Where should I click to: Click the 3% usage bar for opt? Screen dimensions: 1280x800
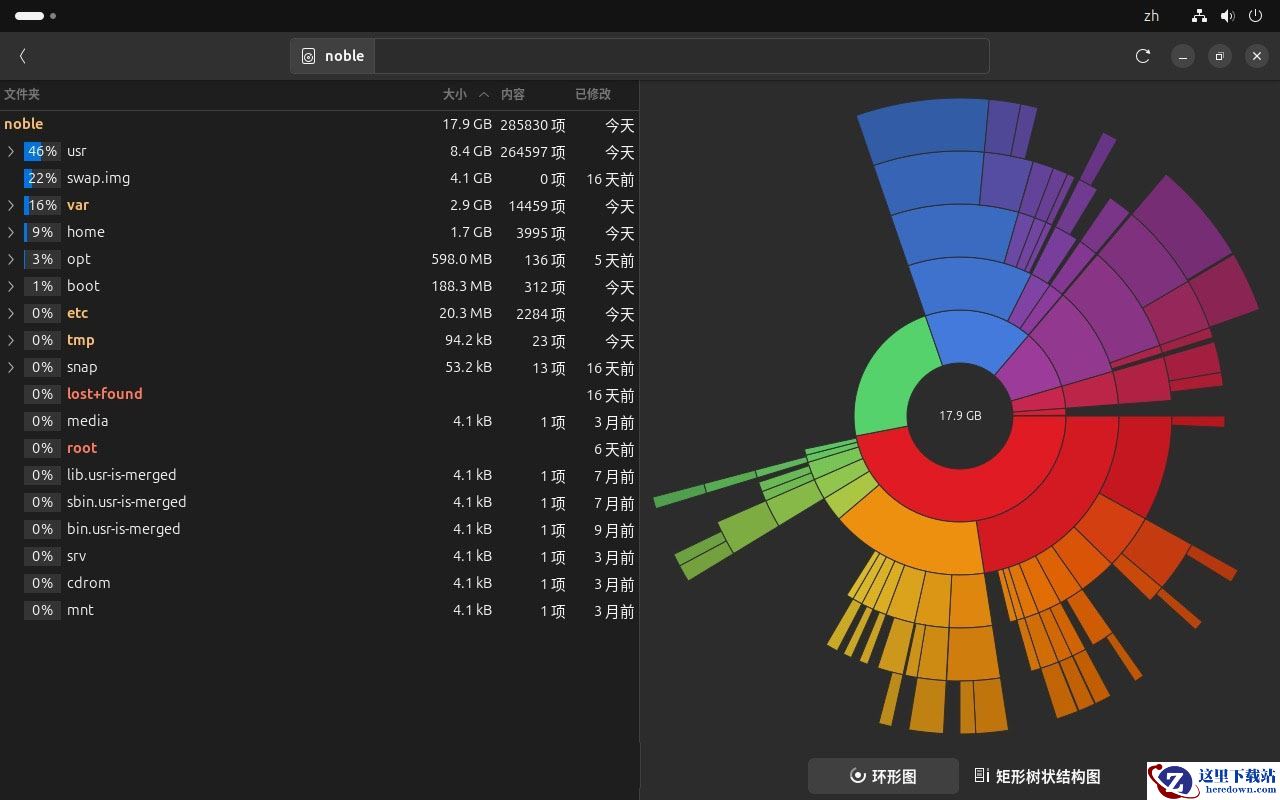coord(42,259)
